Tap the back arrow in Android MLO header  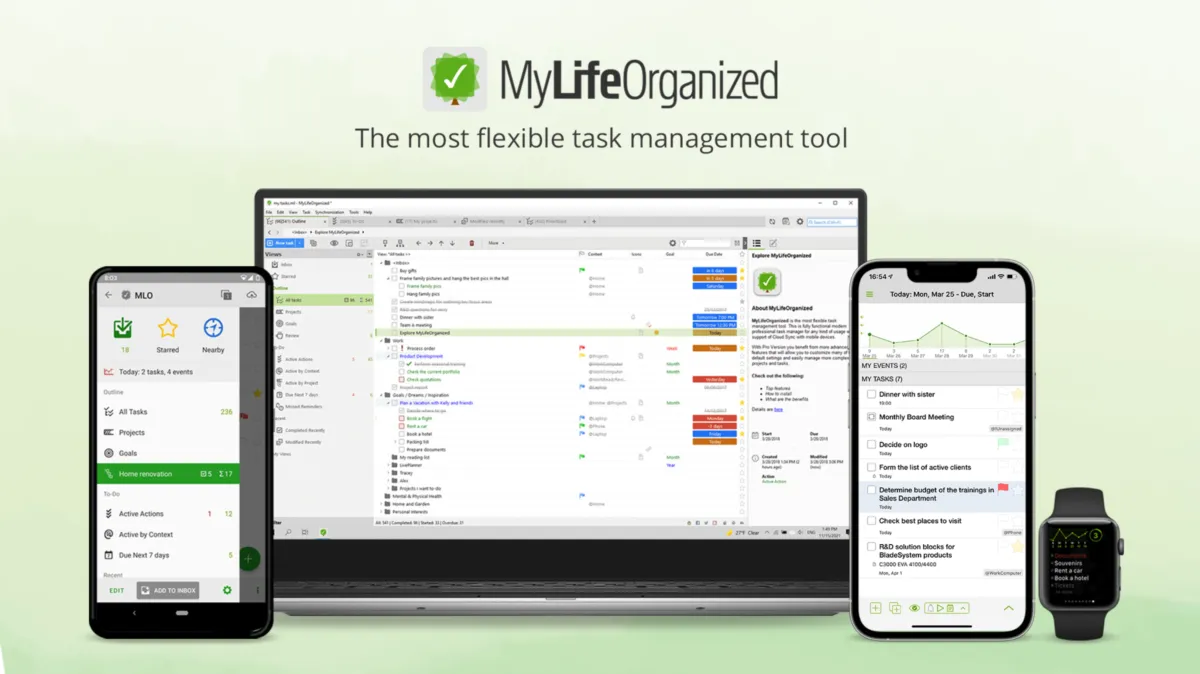click(x=109, y=295)
